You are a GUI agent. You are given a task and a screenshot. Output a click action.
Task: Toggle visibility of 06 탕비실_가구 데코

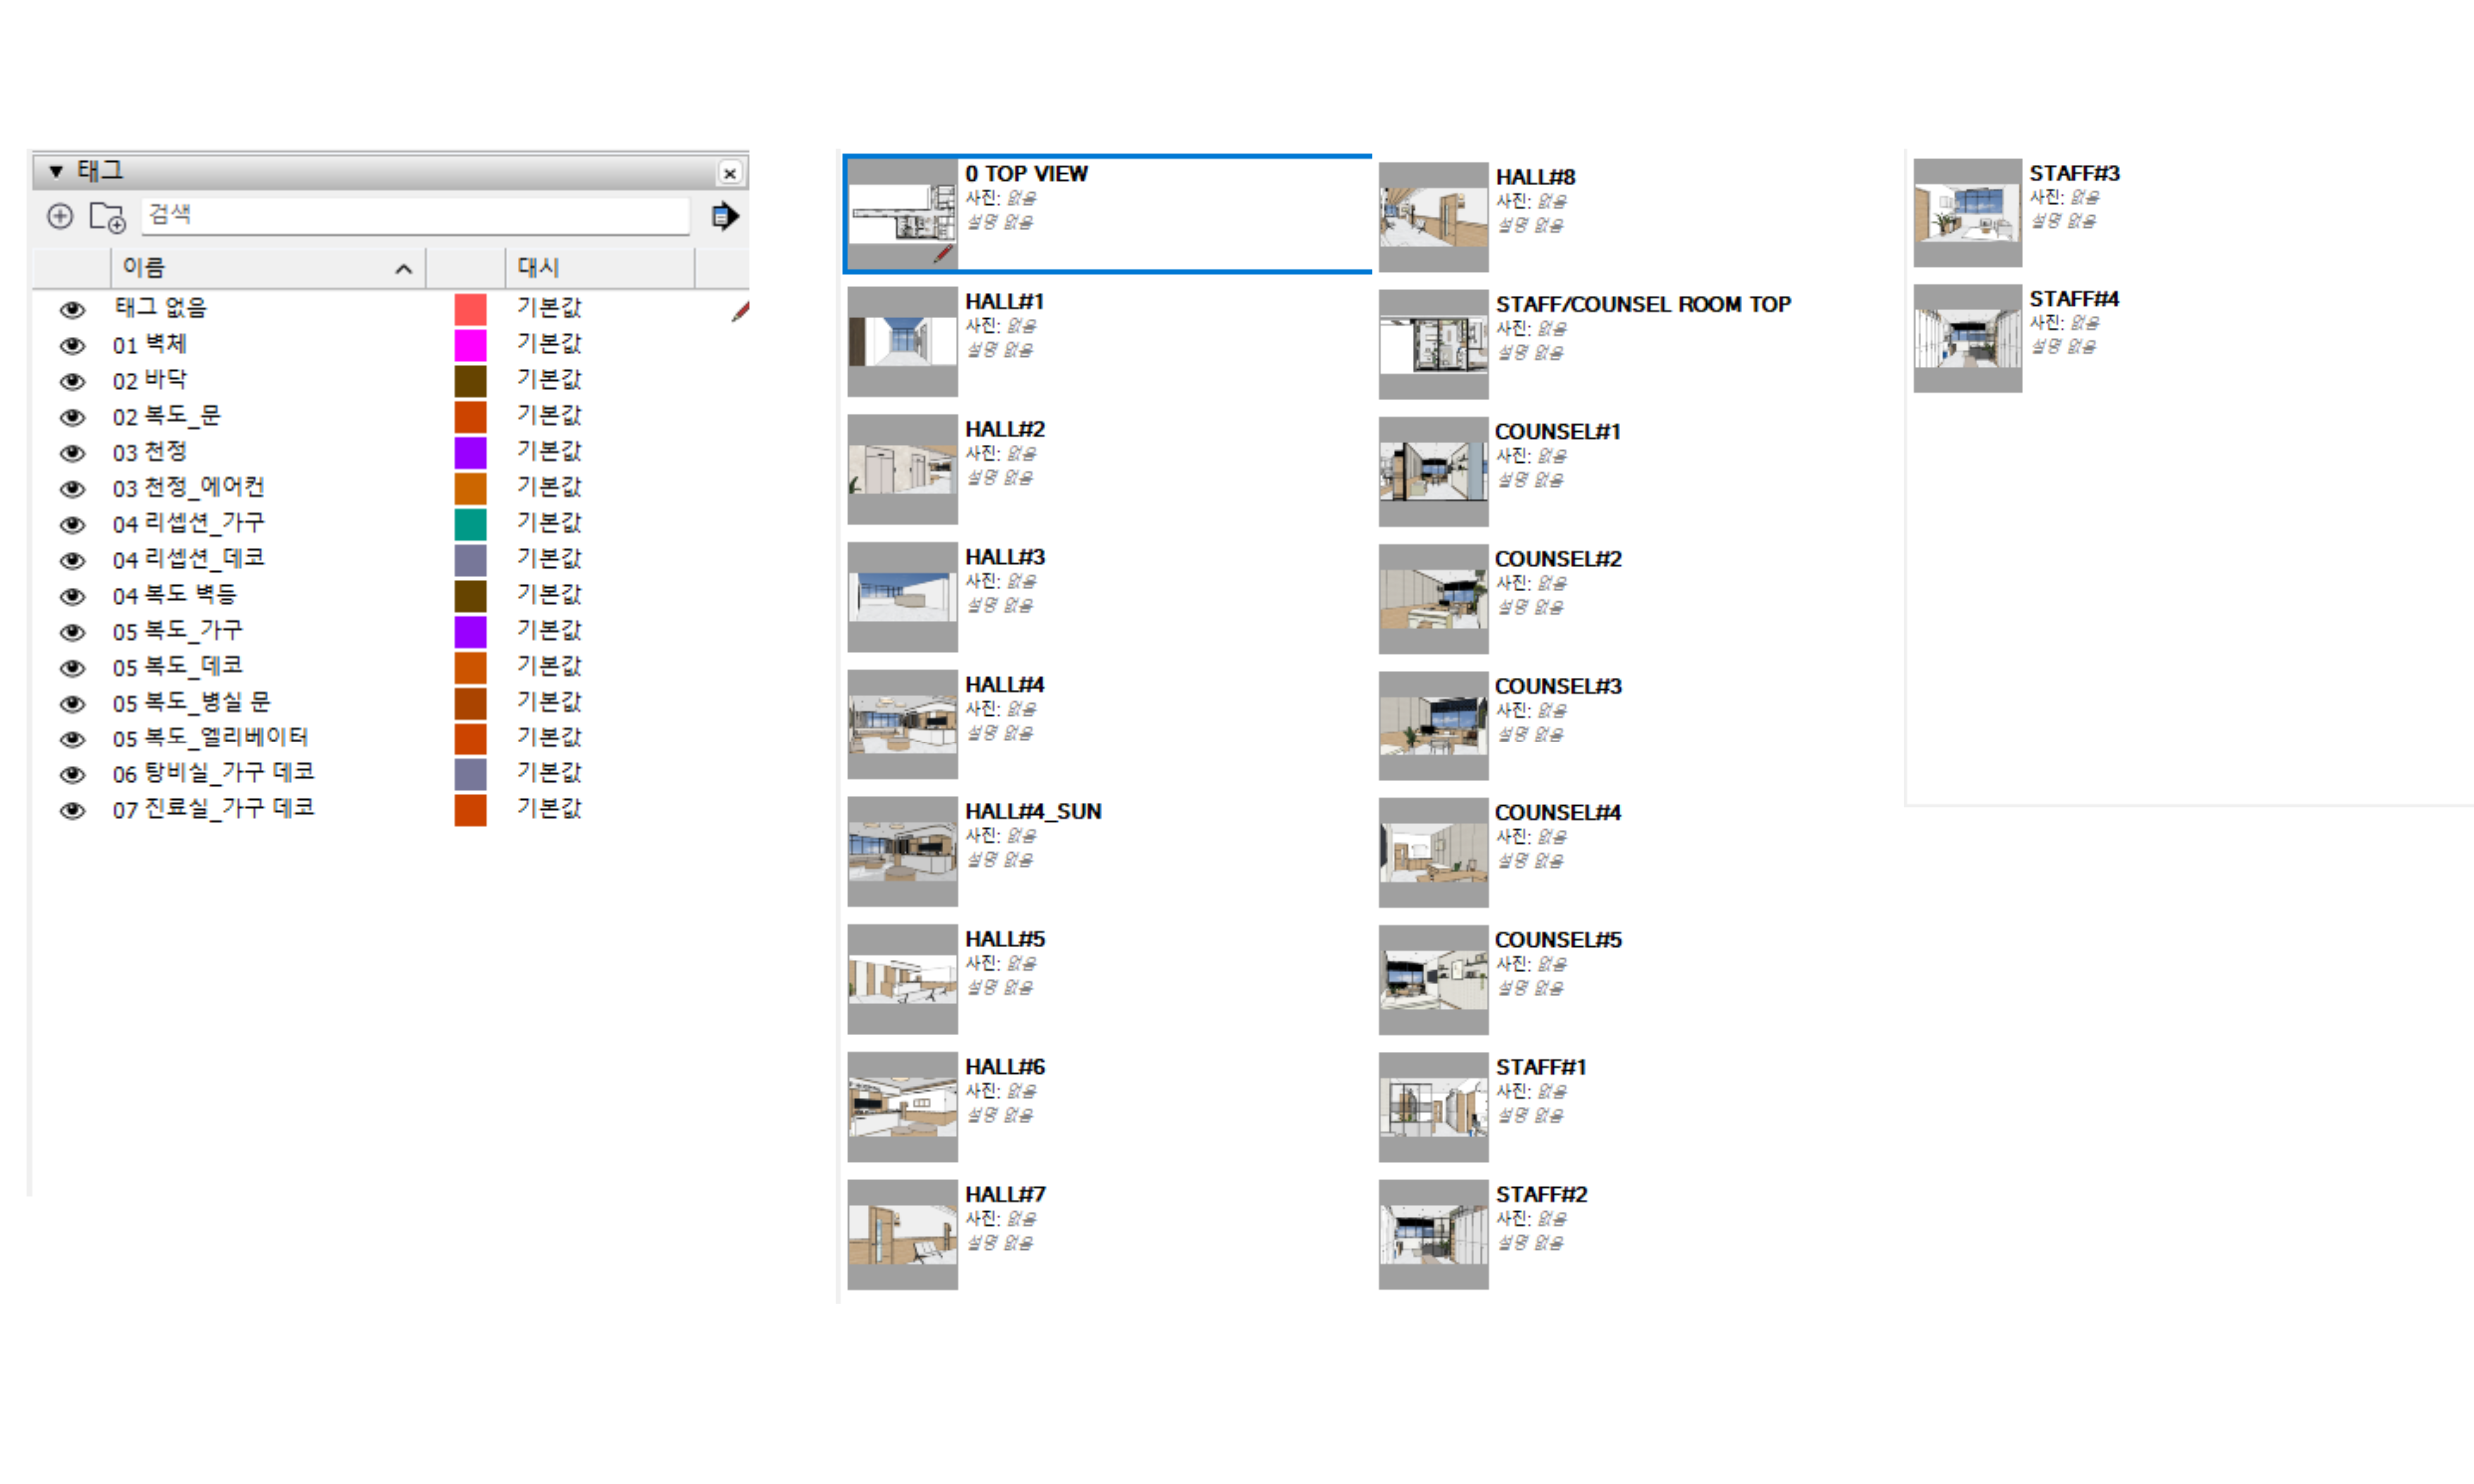[x=72, y=775]
